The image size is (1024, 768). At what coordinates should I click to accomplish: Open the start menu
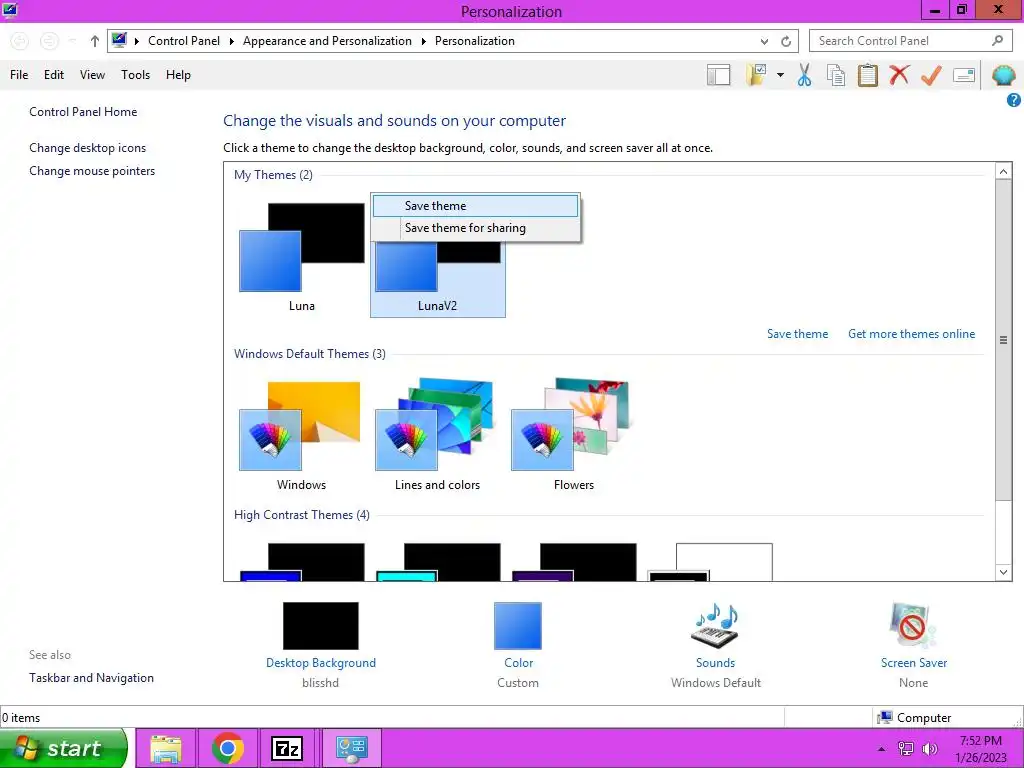pos(63,748)
